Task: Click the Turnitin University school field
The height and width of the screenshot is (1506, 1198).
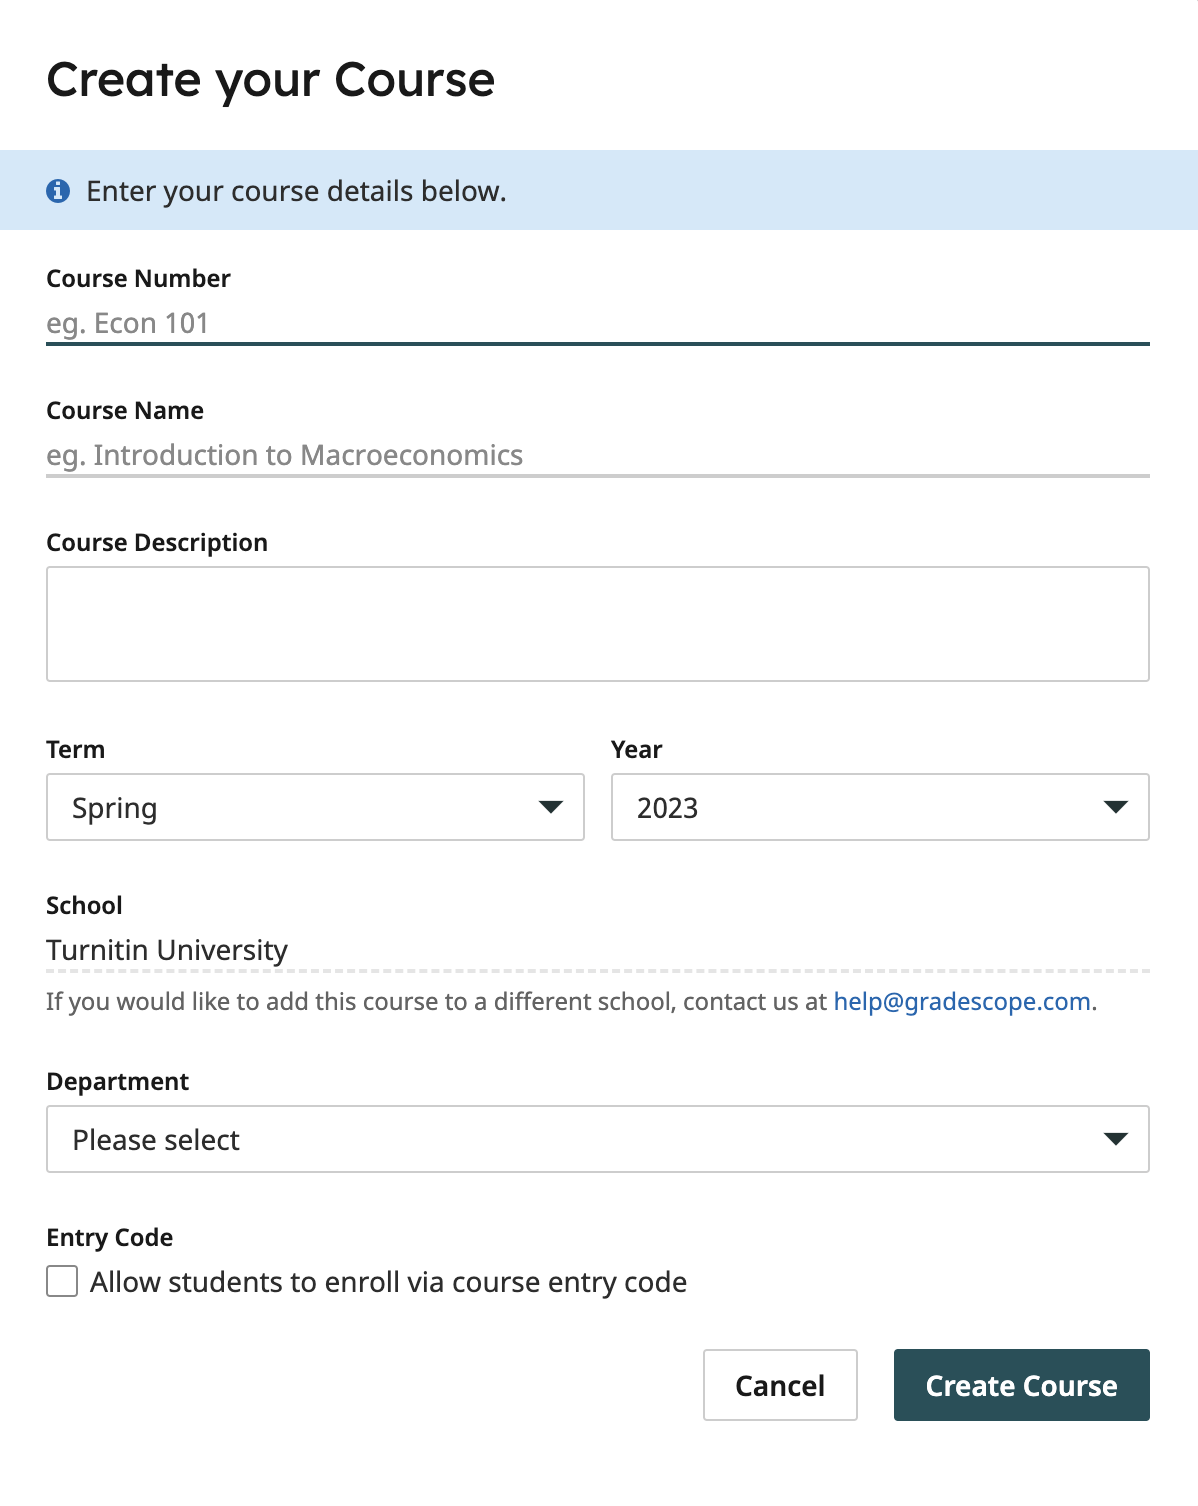Action: (x=598, y=950)
